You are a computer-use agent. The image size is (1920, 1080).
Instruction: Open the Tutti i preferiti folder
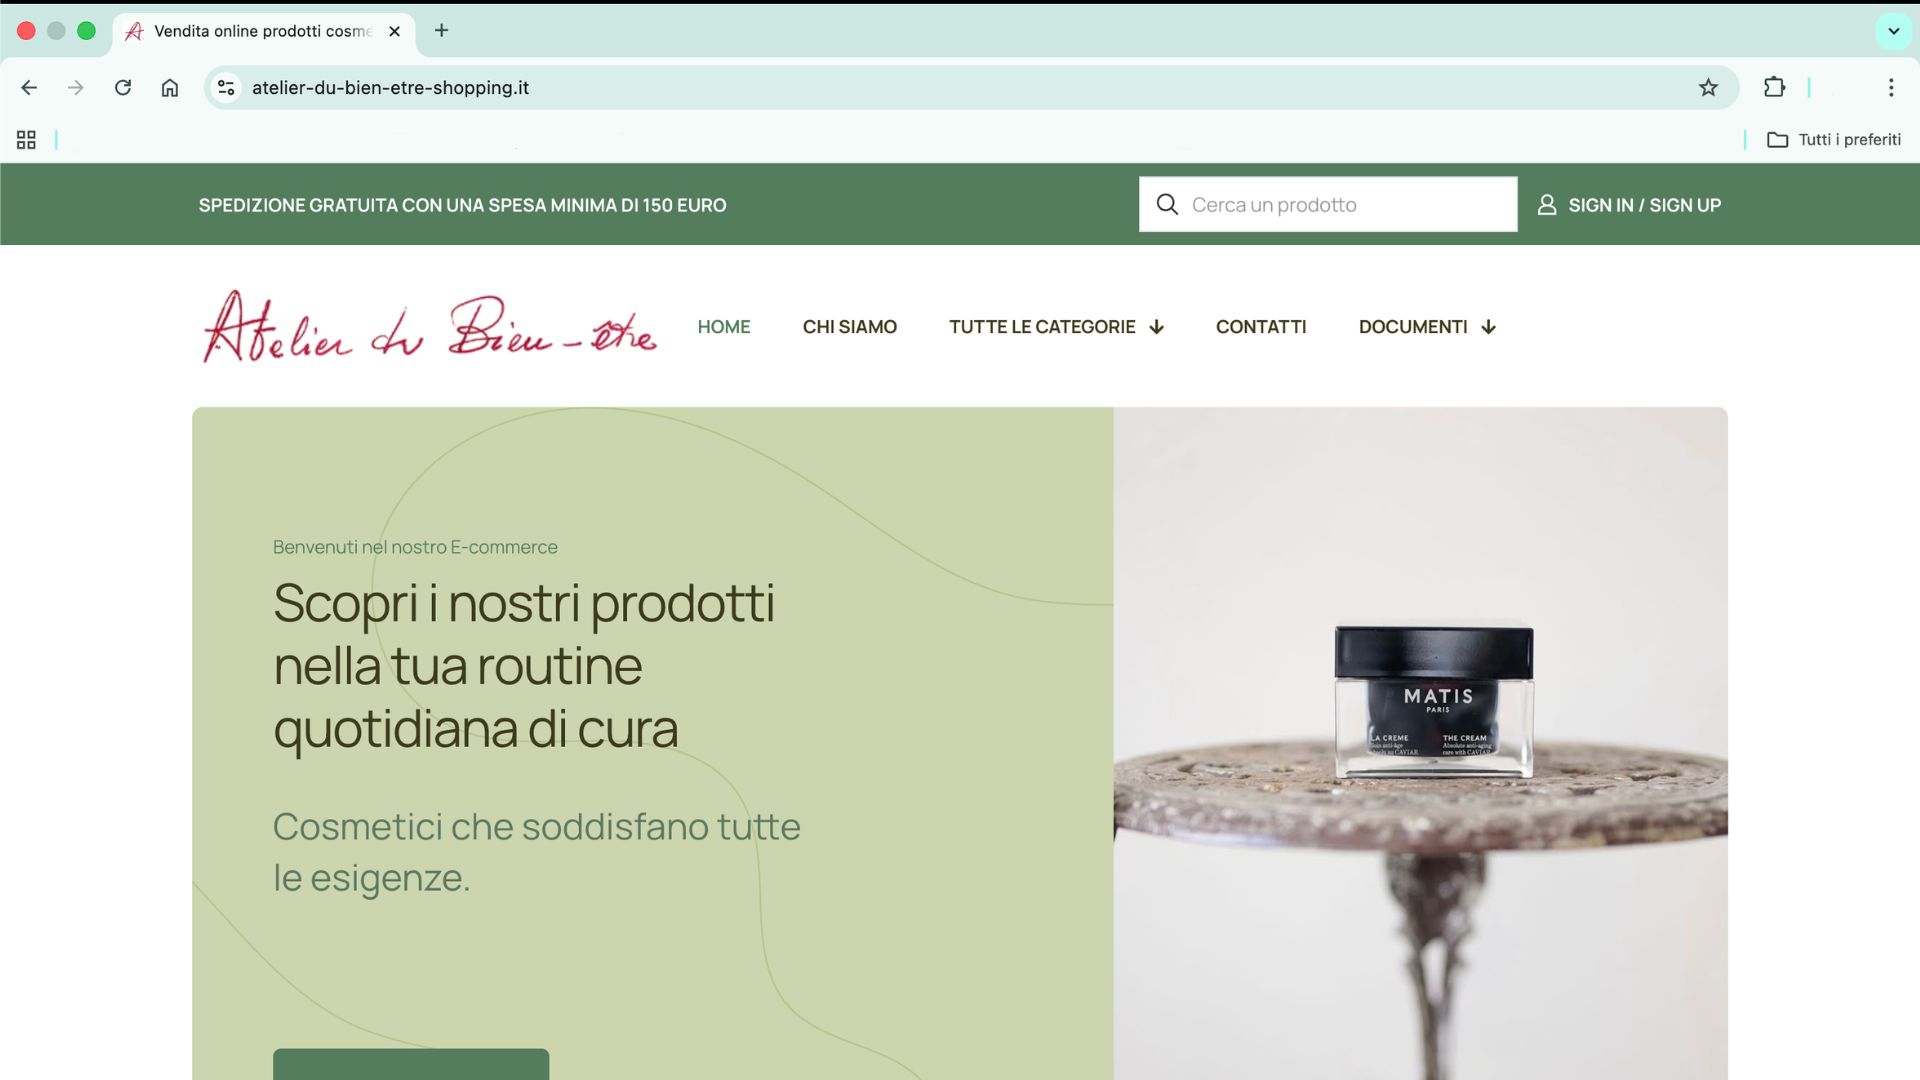point(1834,140)
